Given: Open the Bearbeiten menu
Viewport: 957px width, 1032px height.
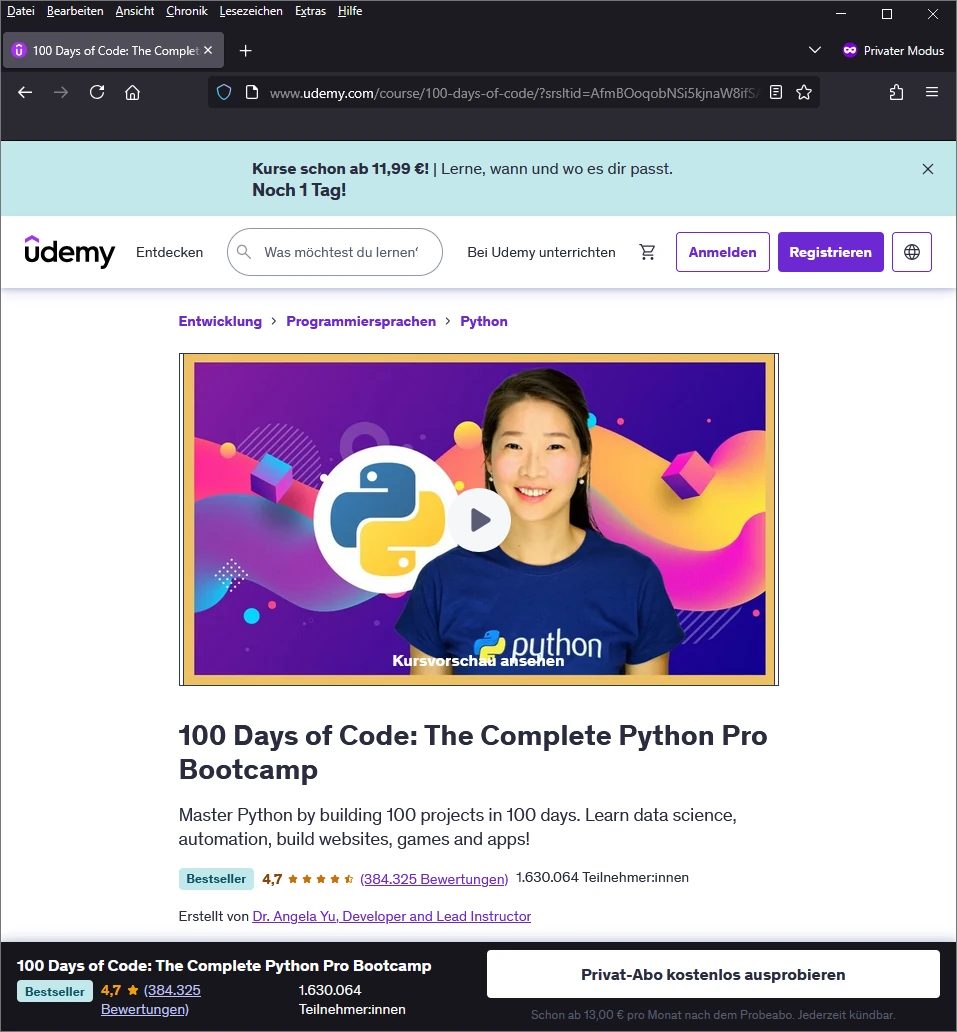Looking at the screenshot, I should point(75,11).
